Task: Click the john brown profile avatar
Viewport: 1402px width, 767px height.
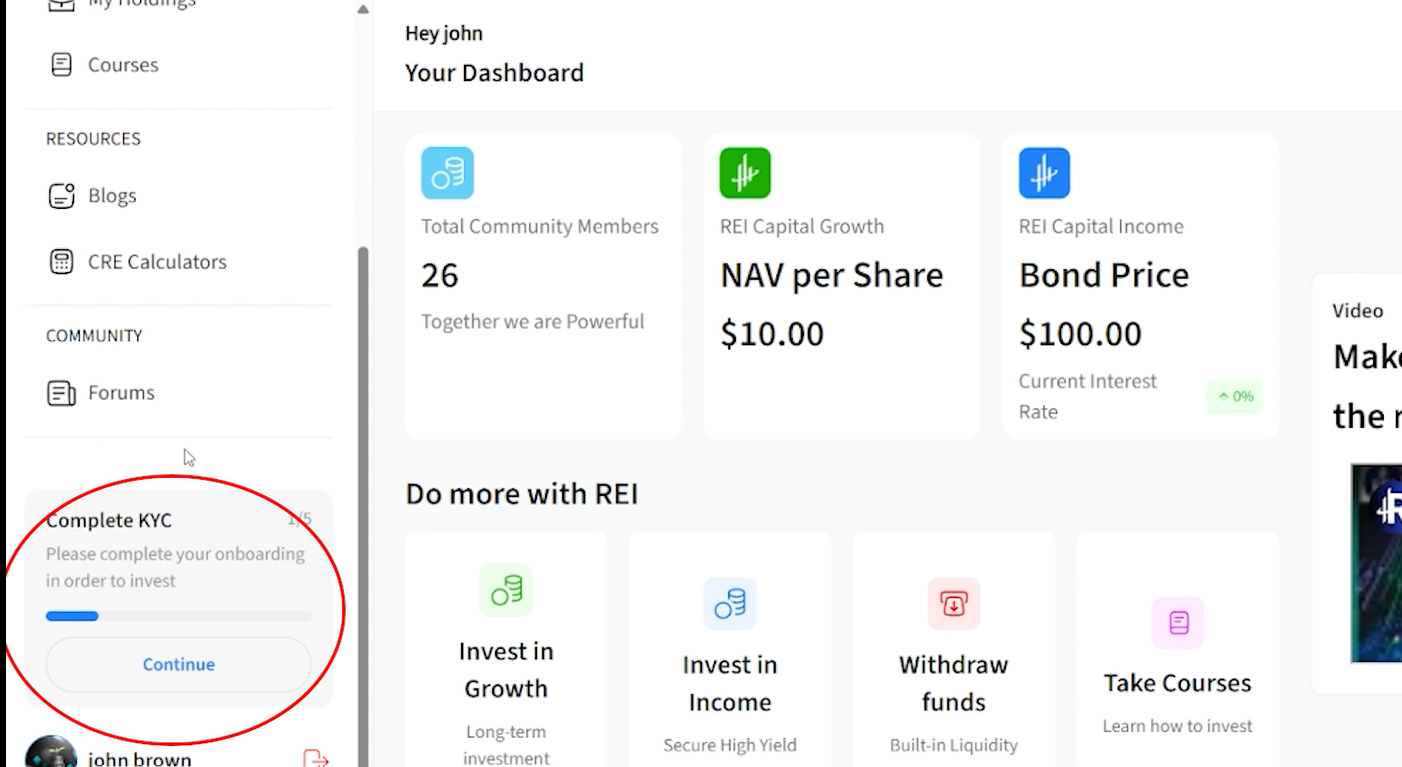Action: (x=50, y=754)
